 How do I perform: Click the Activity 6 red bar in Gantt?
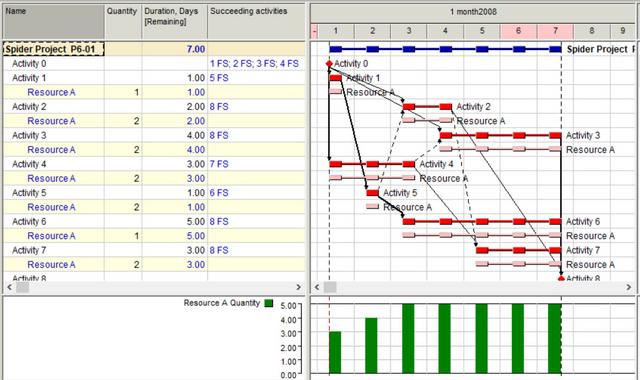(x=482, y=221)
